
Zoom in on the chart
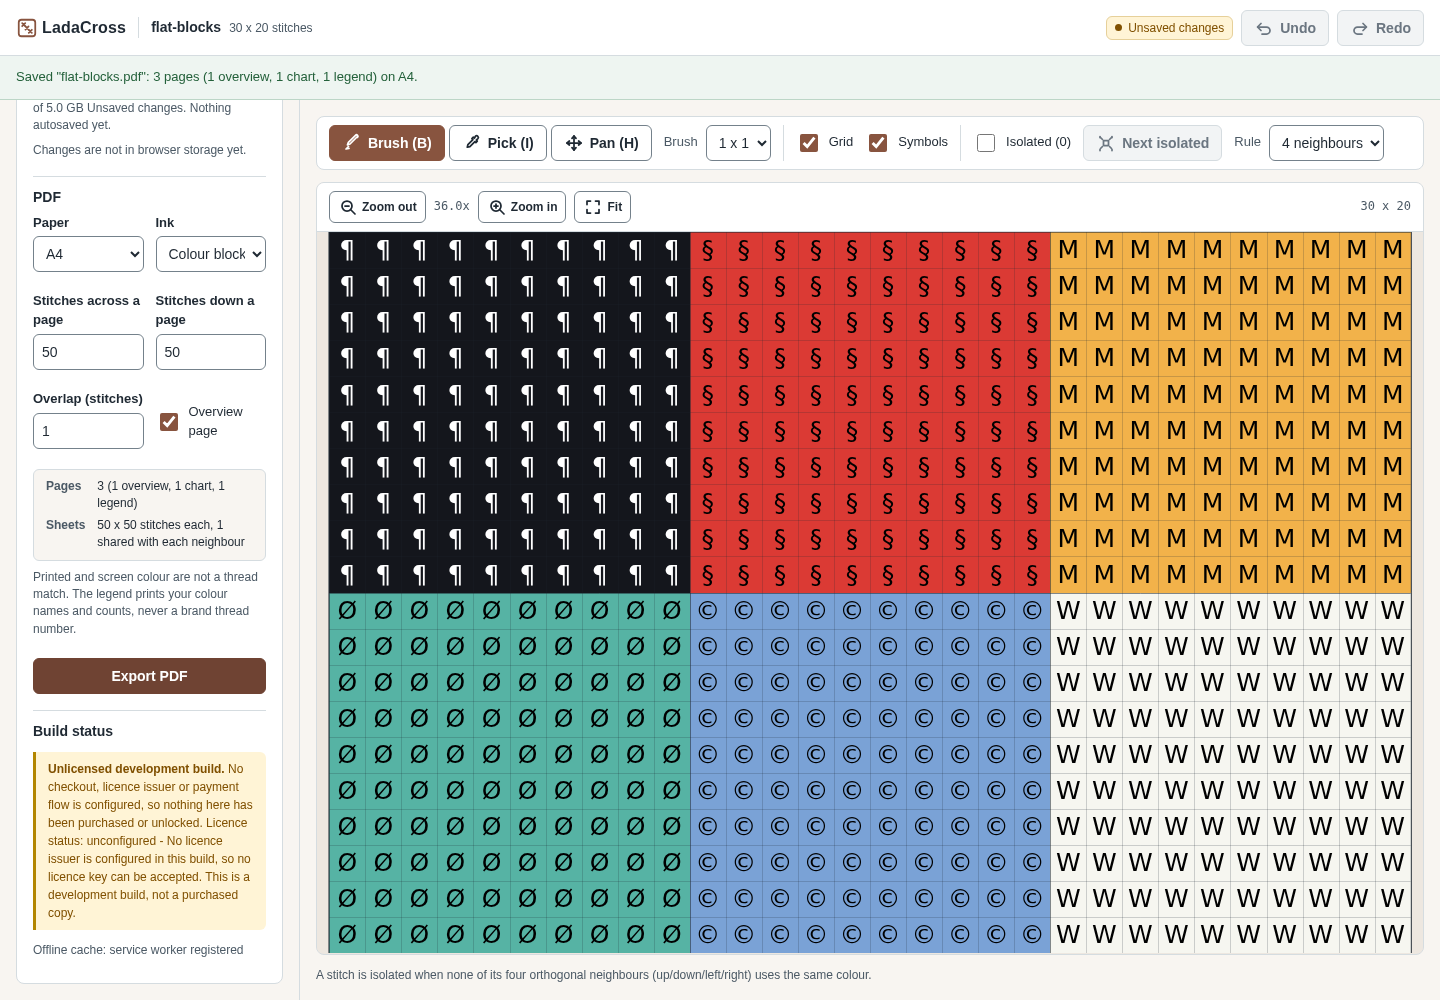(522, 207)
